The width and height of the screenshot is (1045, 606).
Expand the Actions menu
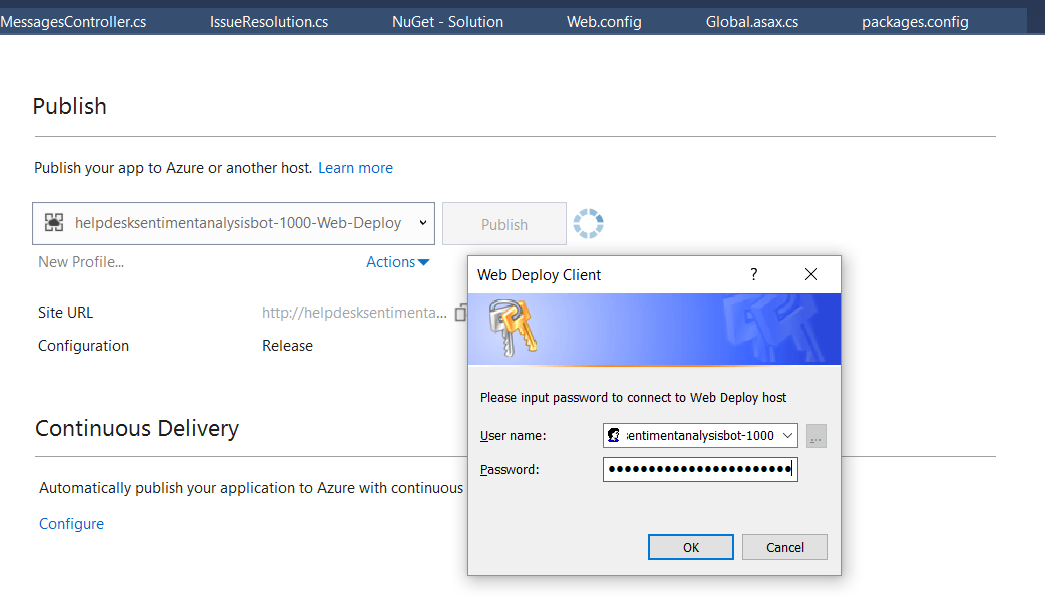coord(397,262)
